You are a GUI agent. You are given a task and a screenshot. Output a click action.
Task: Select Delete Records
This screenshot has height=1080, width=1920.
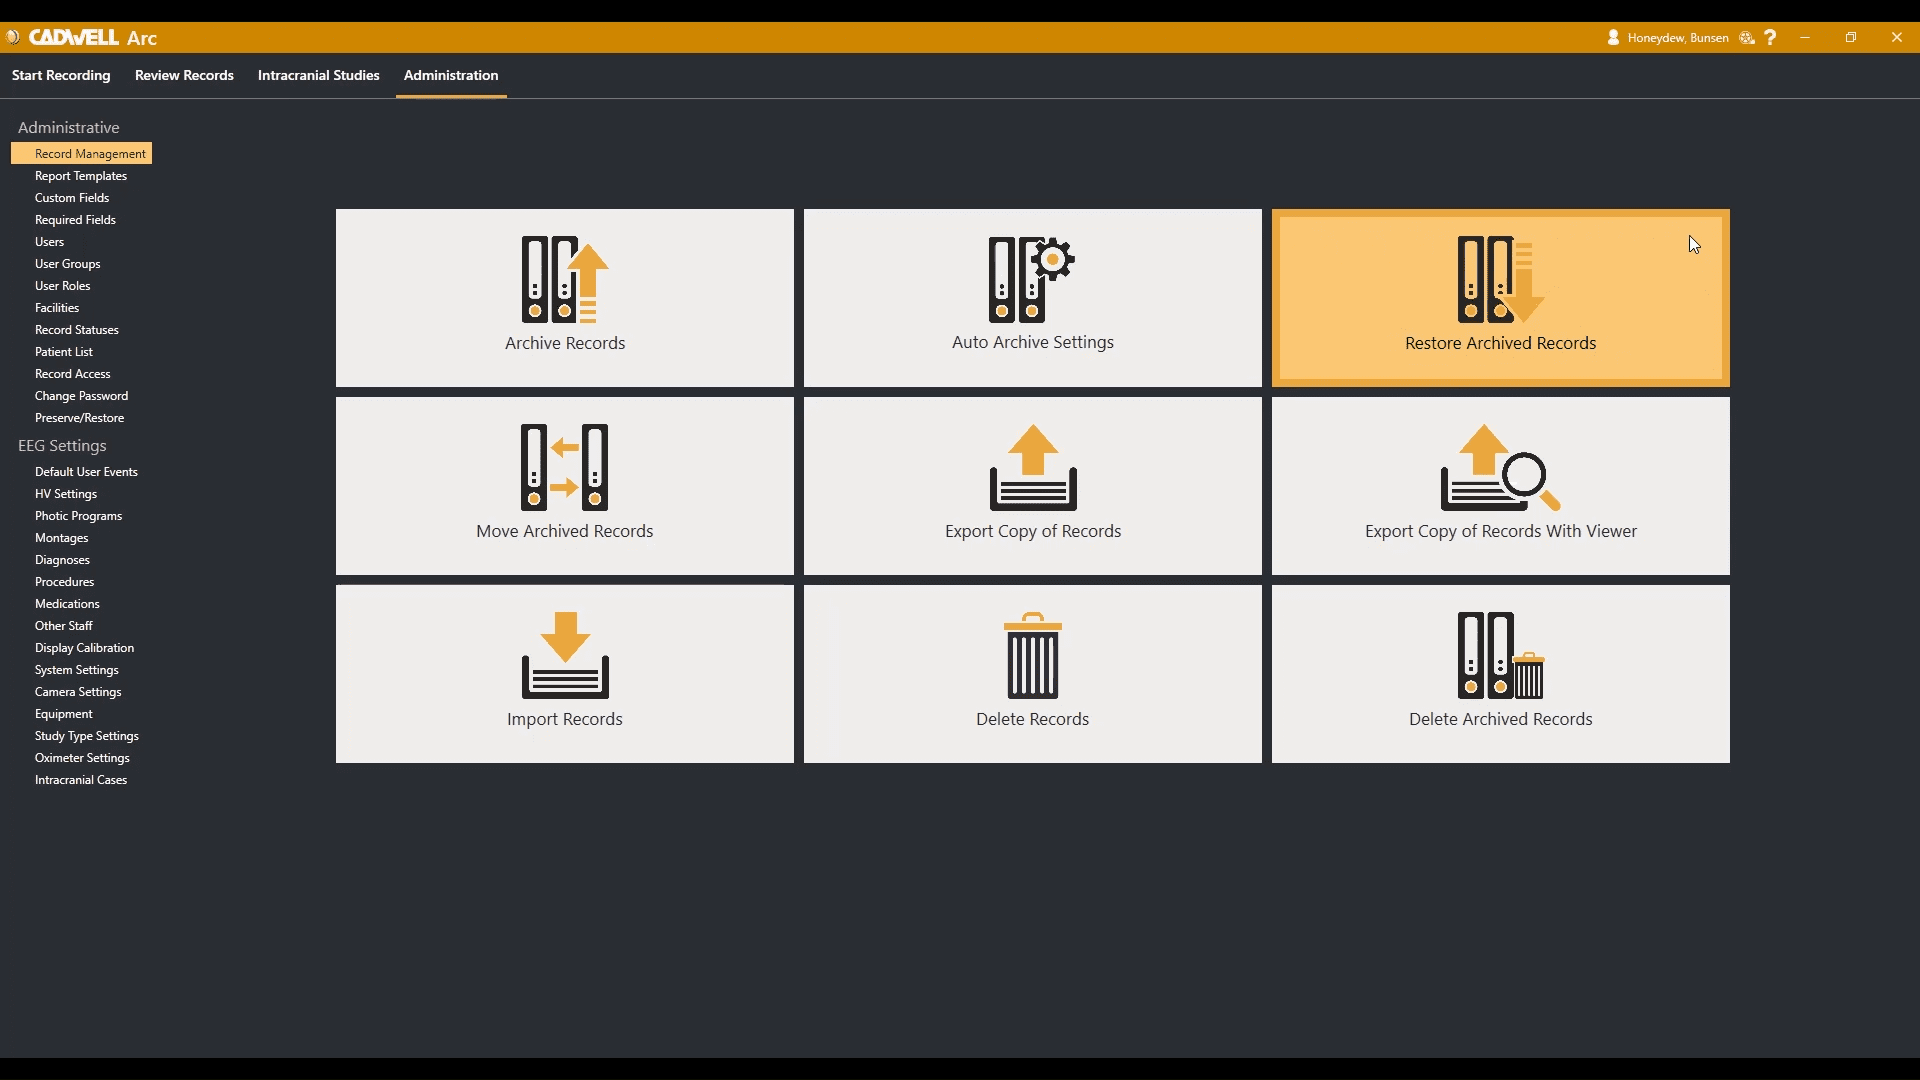coord(1032,673)
